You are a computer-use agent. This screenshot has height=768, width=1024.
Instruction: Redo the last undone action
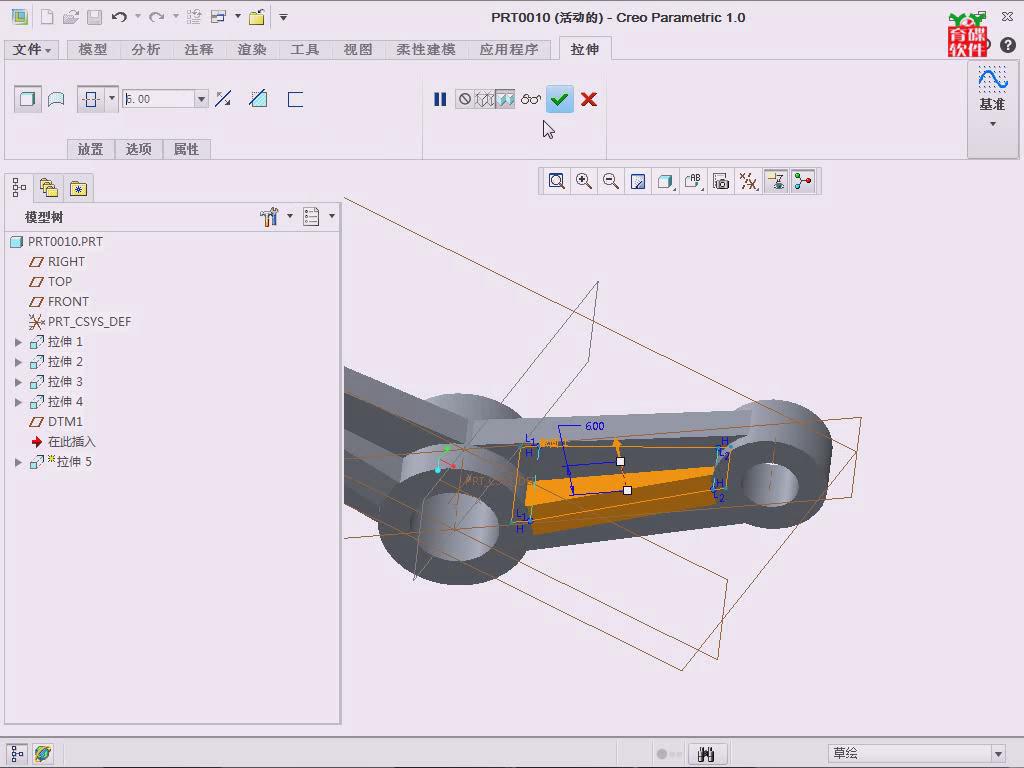pos(157,17)
